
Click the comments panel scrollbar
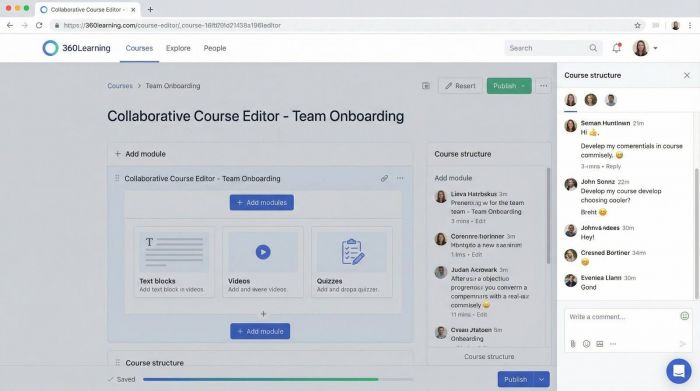696,233
